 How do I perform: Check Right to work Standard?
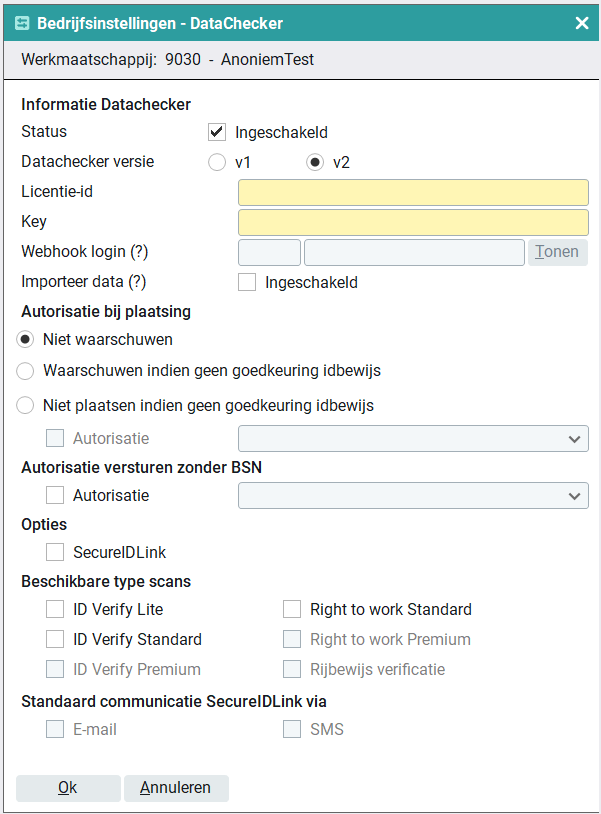click(292, 609)
